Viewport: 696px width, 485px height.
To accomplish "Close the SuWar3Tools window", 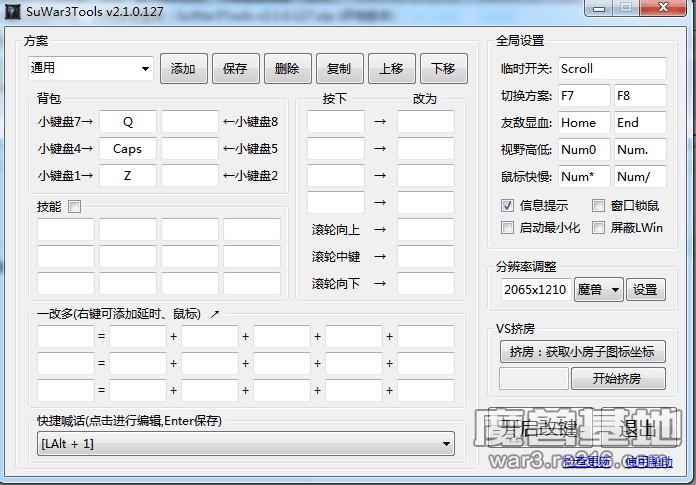I will pyautogui.click(x=664, y=8).
